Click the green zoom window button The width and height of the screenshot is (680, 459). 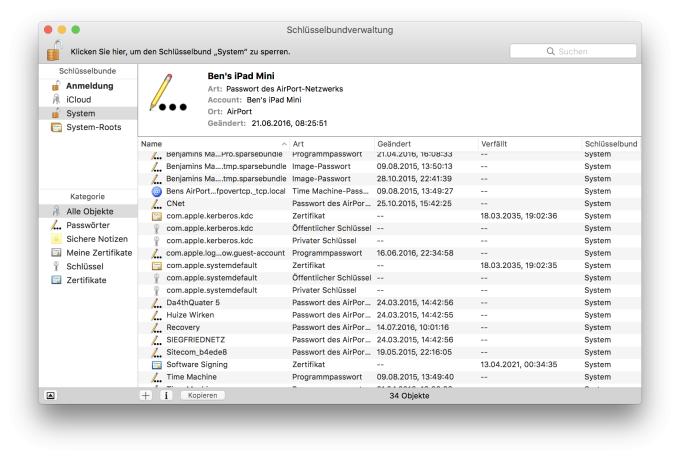pyautogui.click(x=75, y=30)
